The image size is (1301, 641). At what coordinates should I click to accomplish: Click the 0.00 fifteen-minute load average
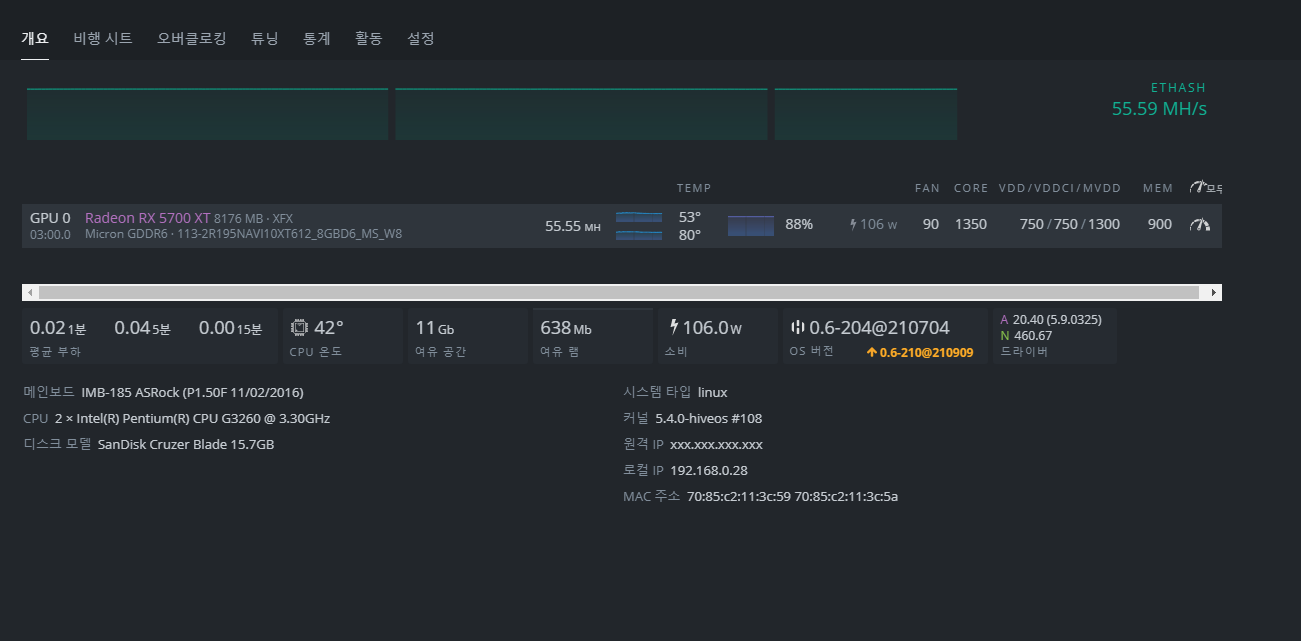(230, 328)
